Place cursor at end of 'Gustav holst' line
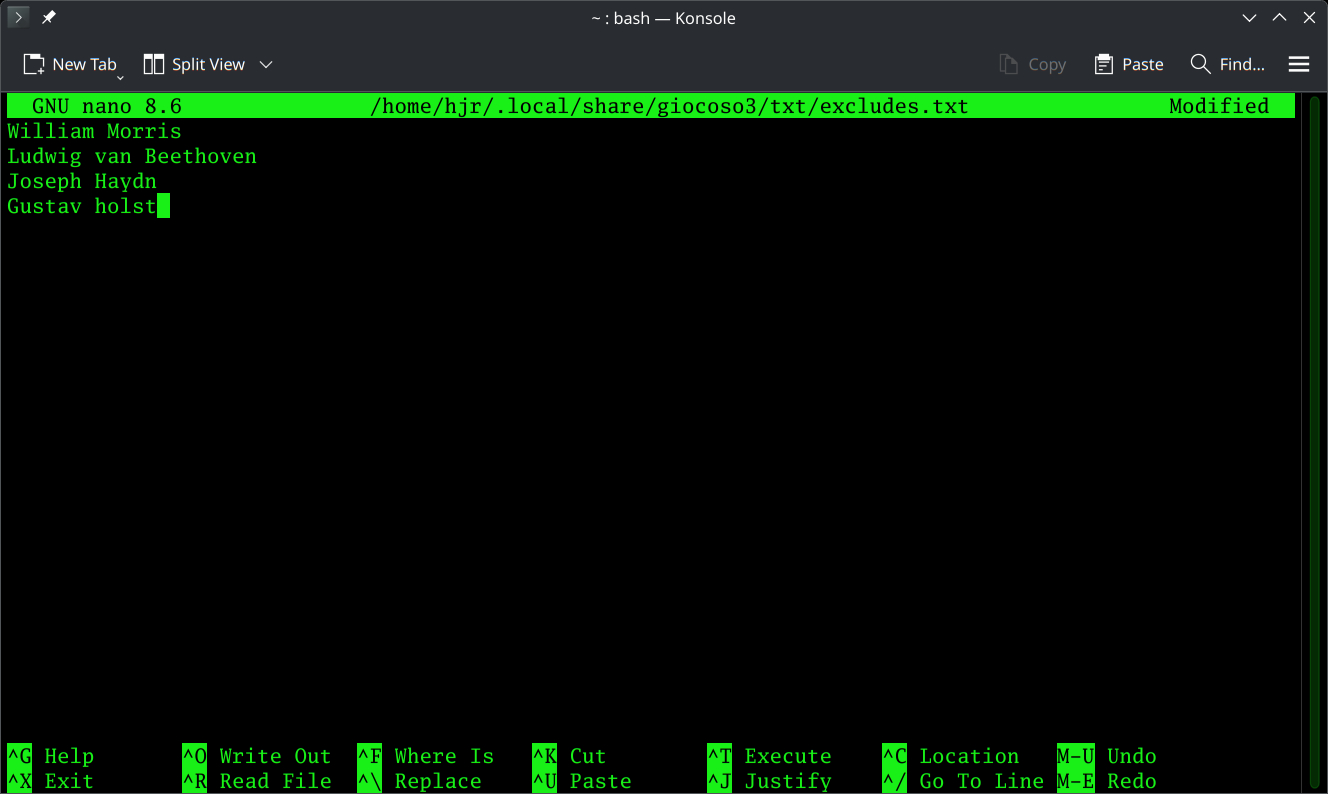Viewport: 1328px width, 794px height. pos(165,206)
